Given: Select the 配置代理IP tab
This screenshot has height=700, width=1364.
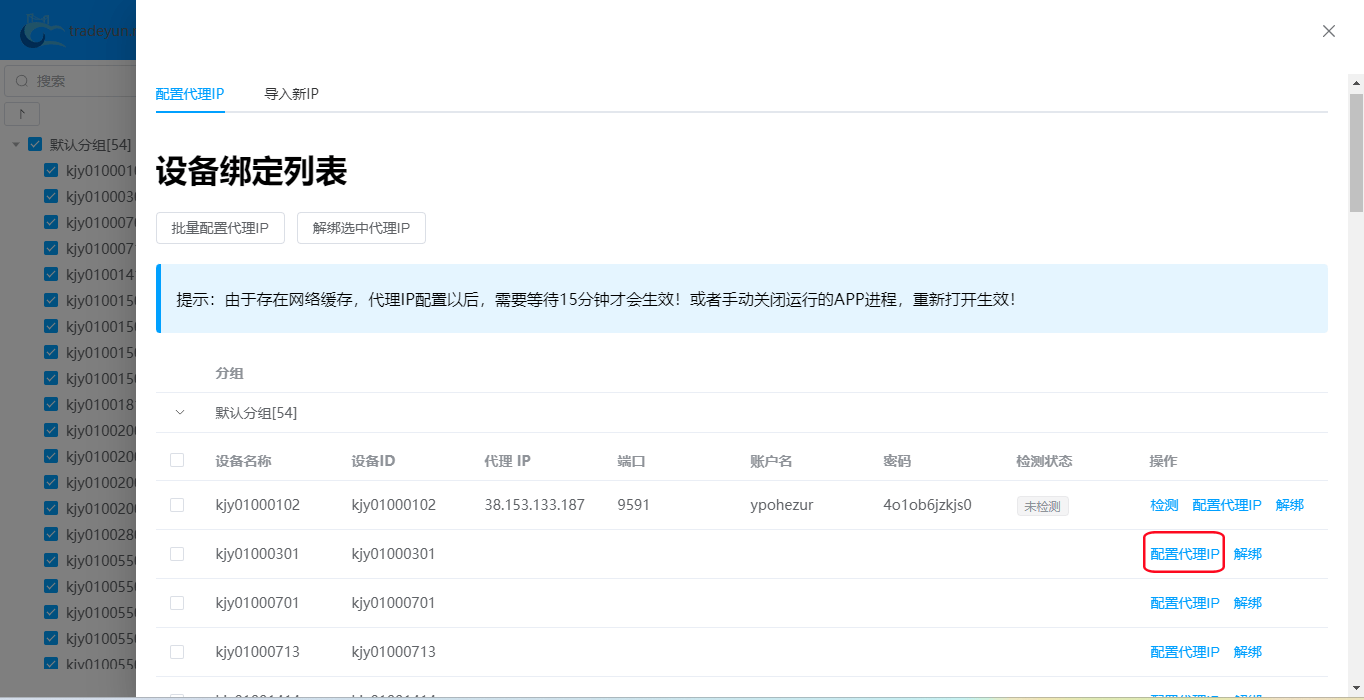Looking at the screenshot, I should click(x=190, y=94).
